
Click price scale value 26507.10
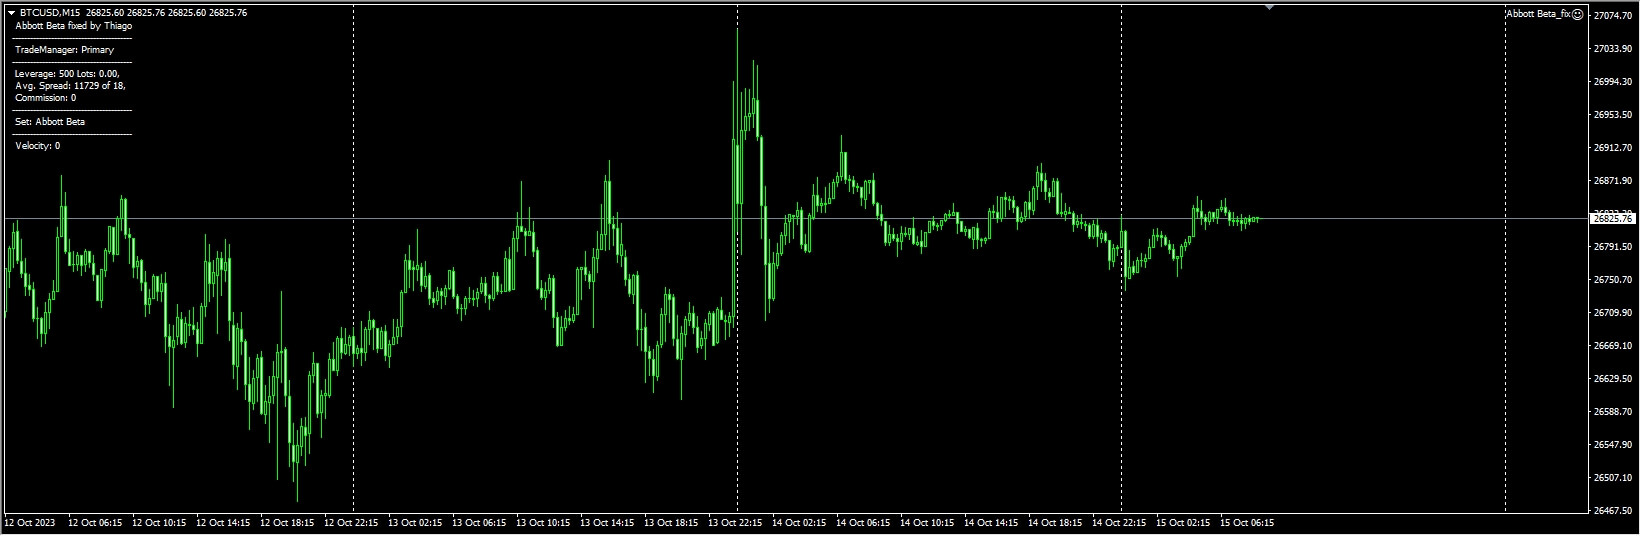pyautogui.click(x=1613, y=477)
